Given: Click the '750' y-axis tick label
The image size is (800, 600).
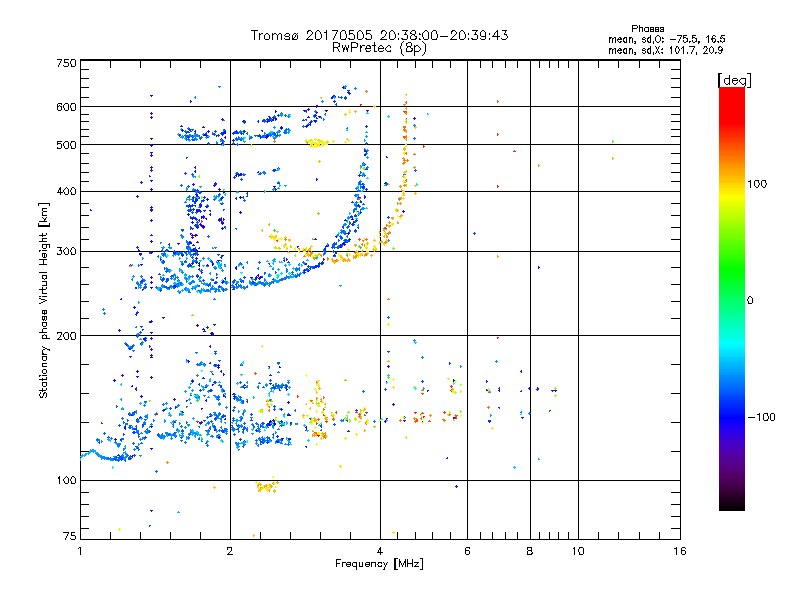Looking at the screenshot, I should tap(66, 63).
